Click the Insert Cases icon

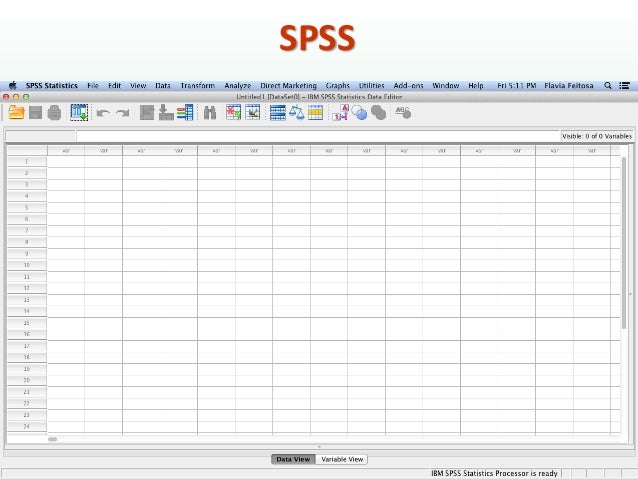coord(234,112)
